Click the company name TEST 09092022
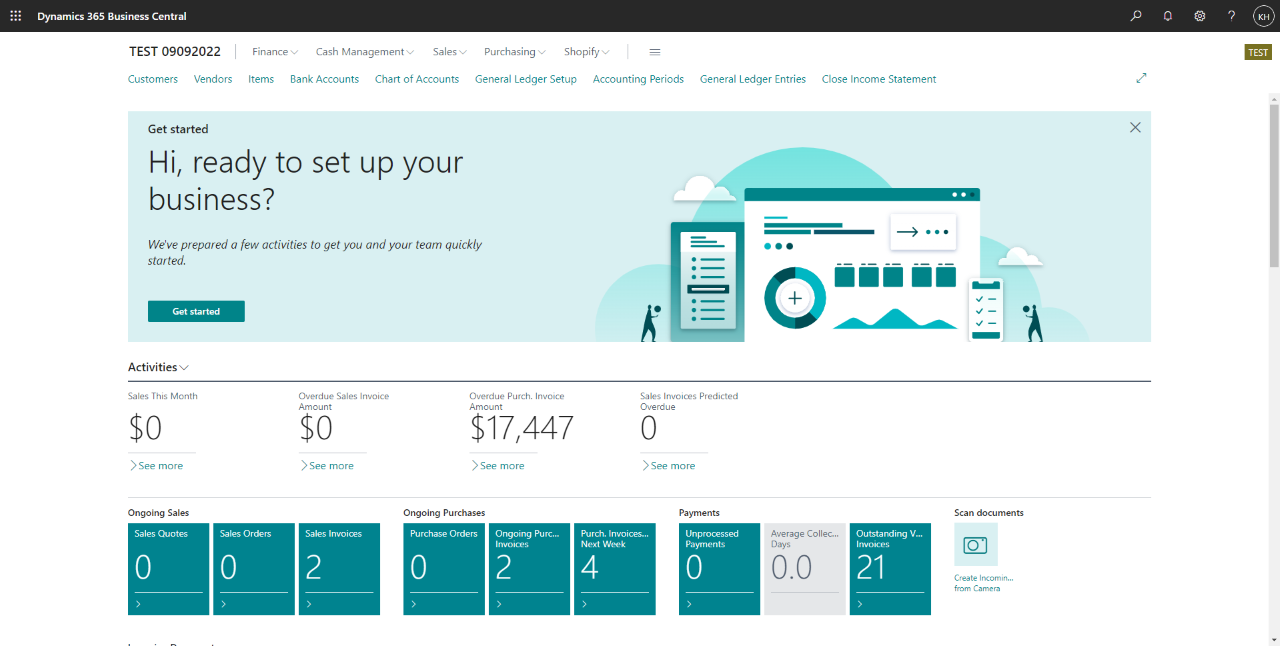Screen dimensions: 1280x646 tap(175, 52)
